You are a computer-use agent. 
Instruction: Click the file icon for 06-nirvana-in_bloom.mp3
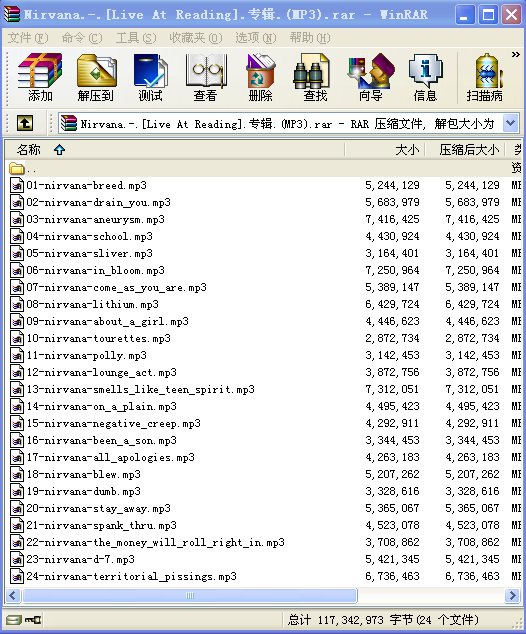tap(17, 270)
